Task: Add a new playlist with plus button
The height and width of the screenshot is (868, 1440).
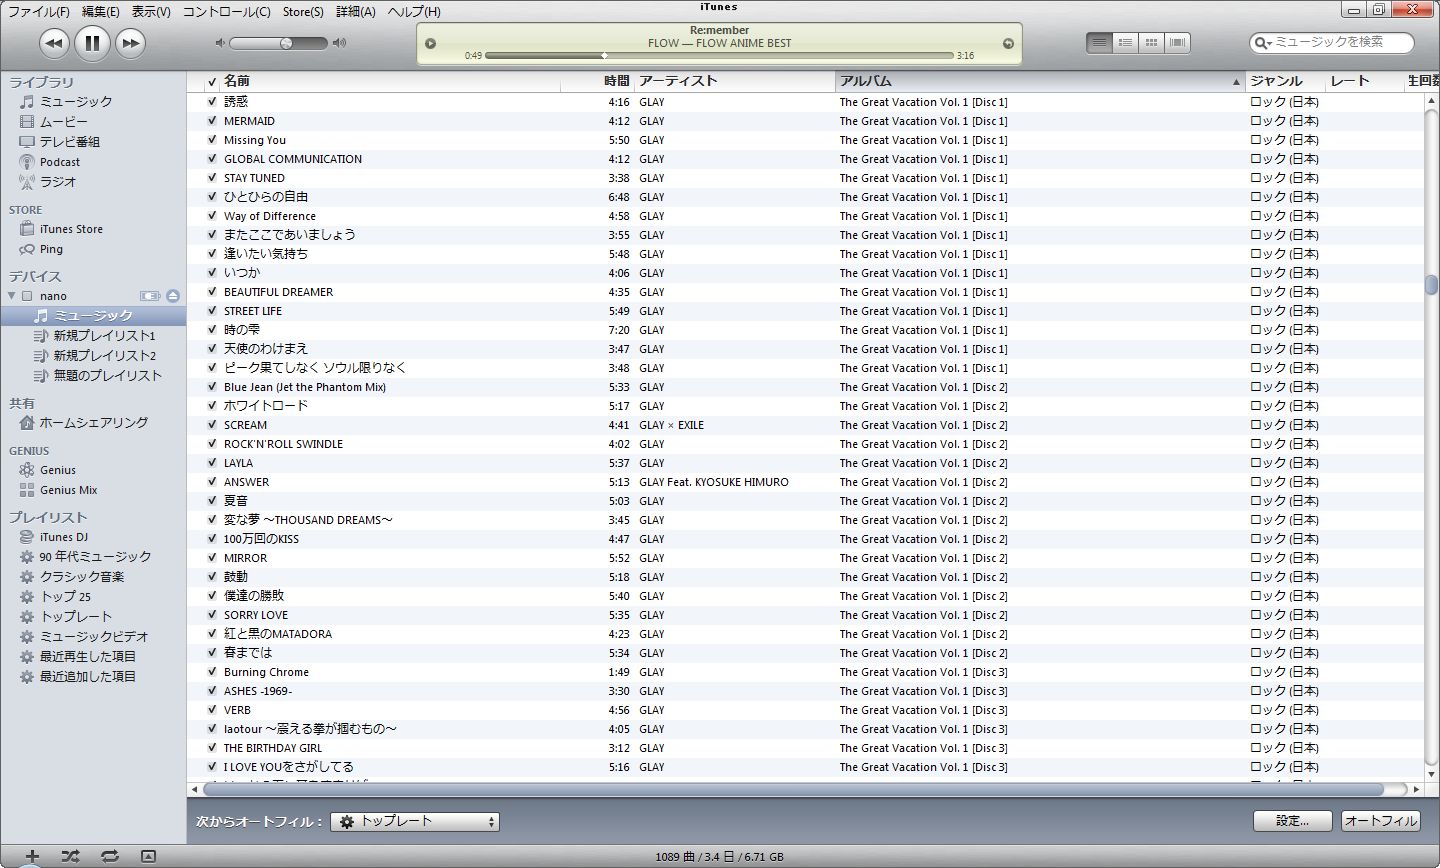Action: (x=32, y=856)
